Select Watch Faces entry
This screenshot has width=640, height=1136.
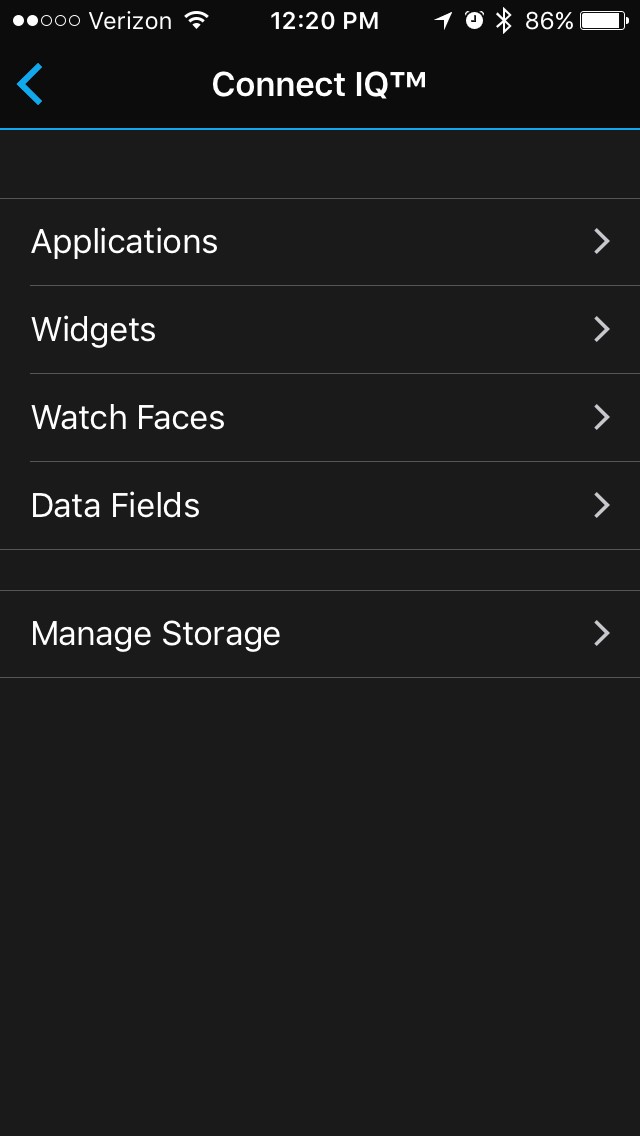click(128, 418)
